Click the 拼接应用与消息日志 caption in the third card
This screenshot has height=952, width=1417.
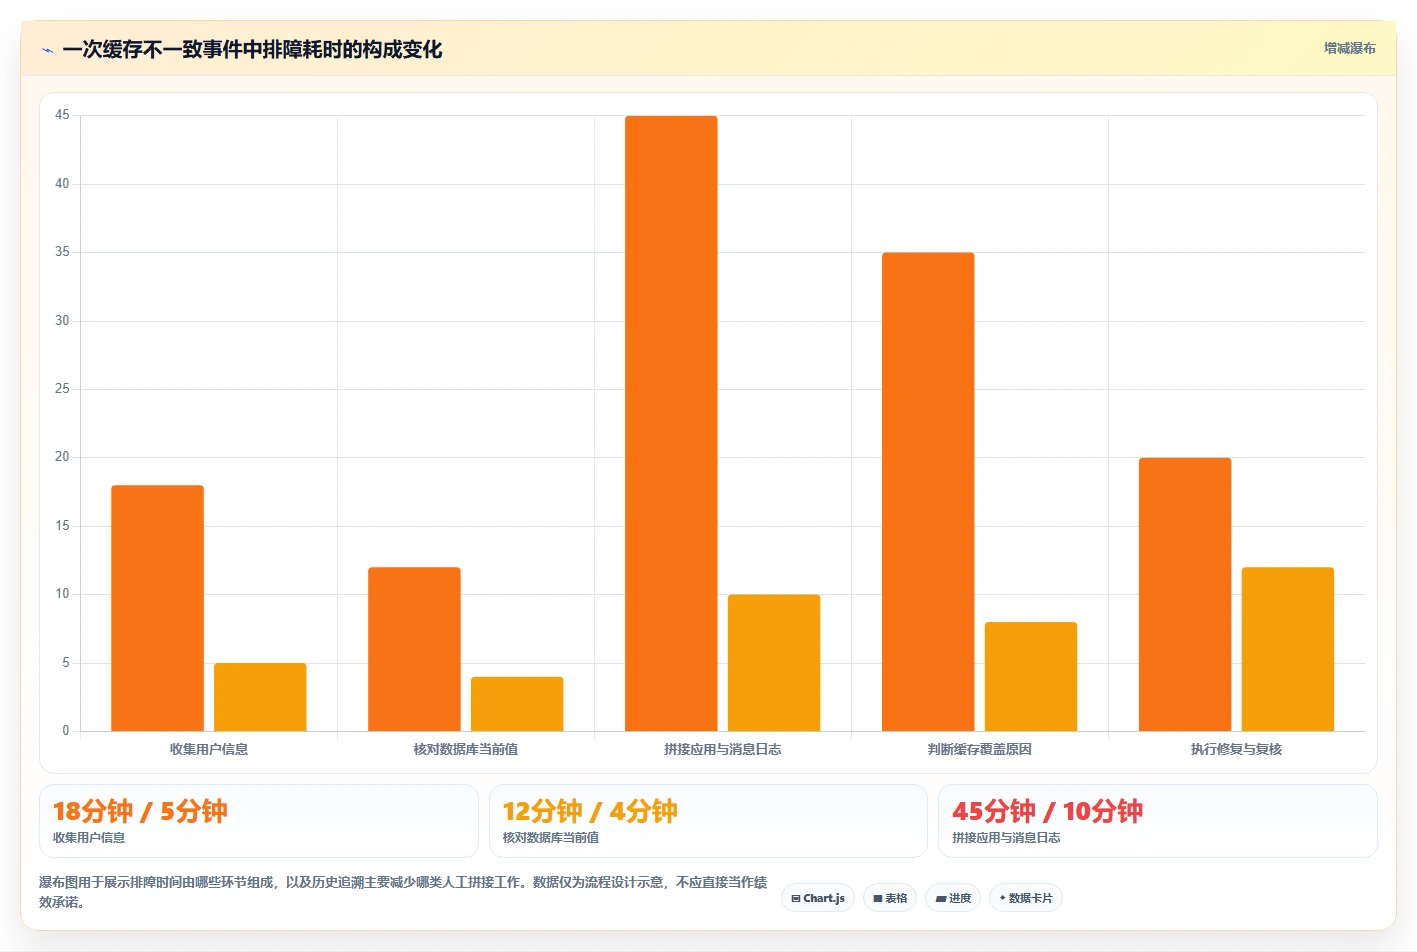[x=1006, y=838]
